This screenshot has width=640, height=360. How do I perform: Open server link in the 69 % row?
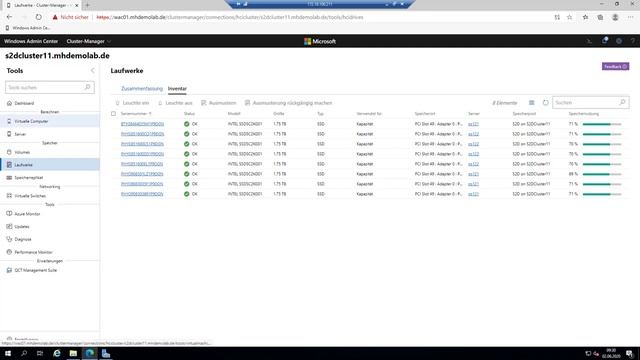pos(473,174)
